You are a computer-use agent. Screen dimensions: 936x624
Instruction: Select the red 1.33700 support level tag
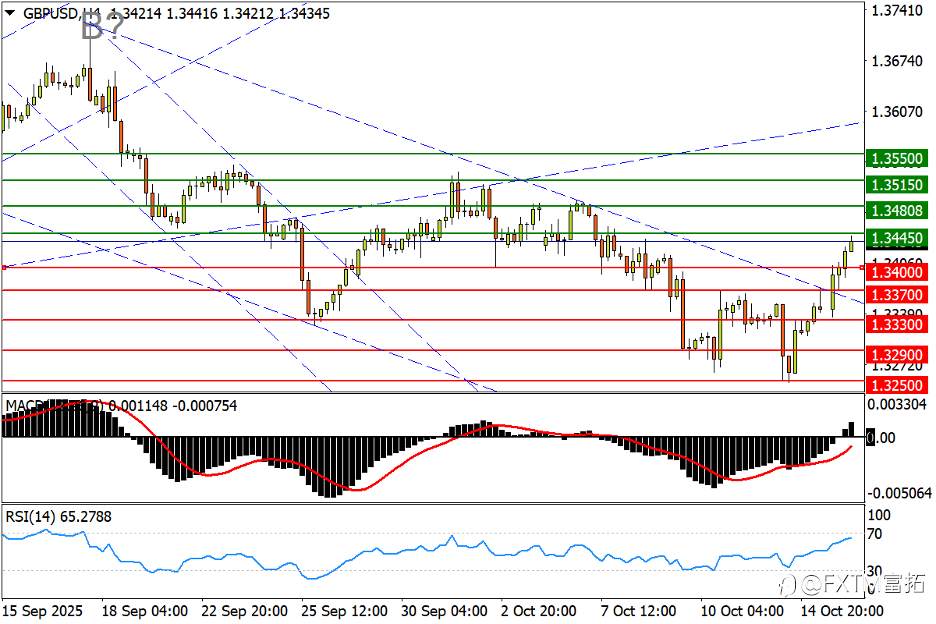point(897,294)
